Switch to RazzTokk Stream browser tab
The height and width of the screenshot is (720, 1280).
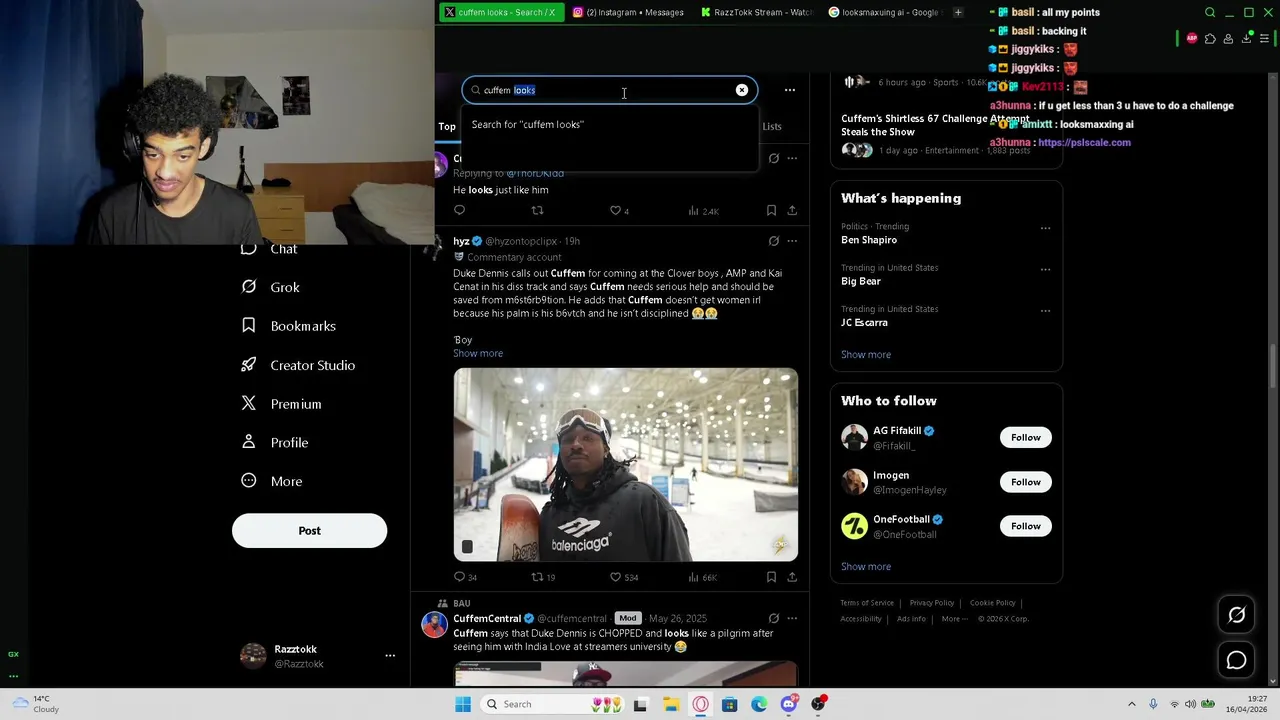[x=757, y=12]
